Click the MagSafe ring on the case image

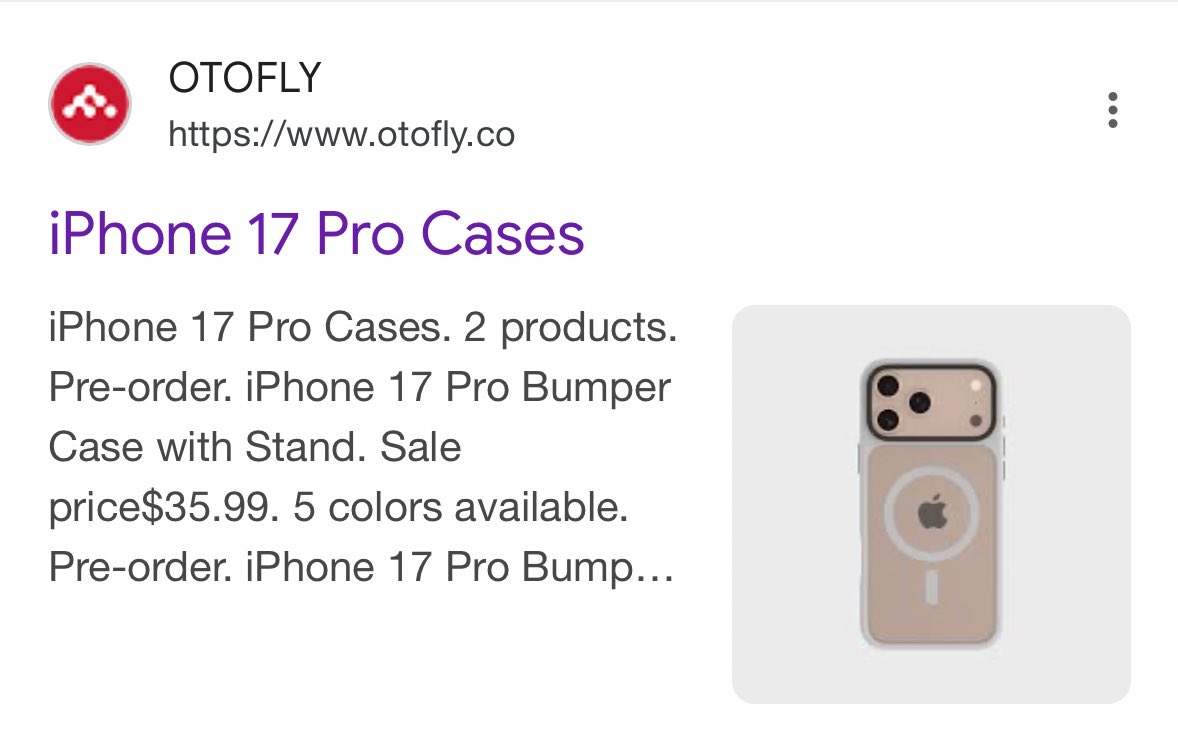pos(888,512)
